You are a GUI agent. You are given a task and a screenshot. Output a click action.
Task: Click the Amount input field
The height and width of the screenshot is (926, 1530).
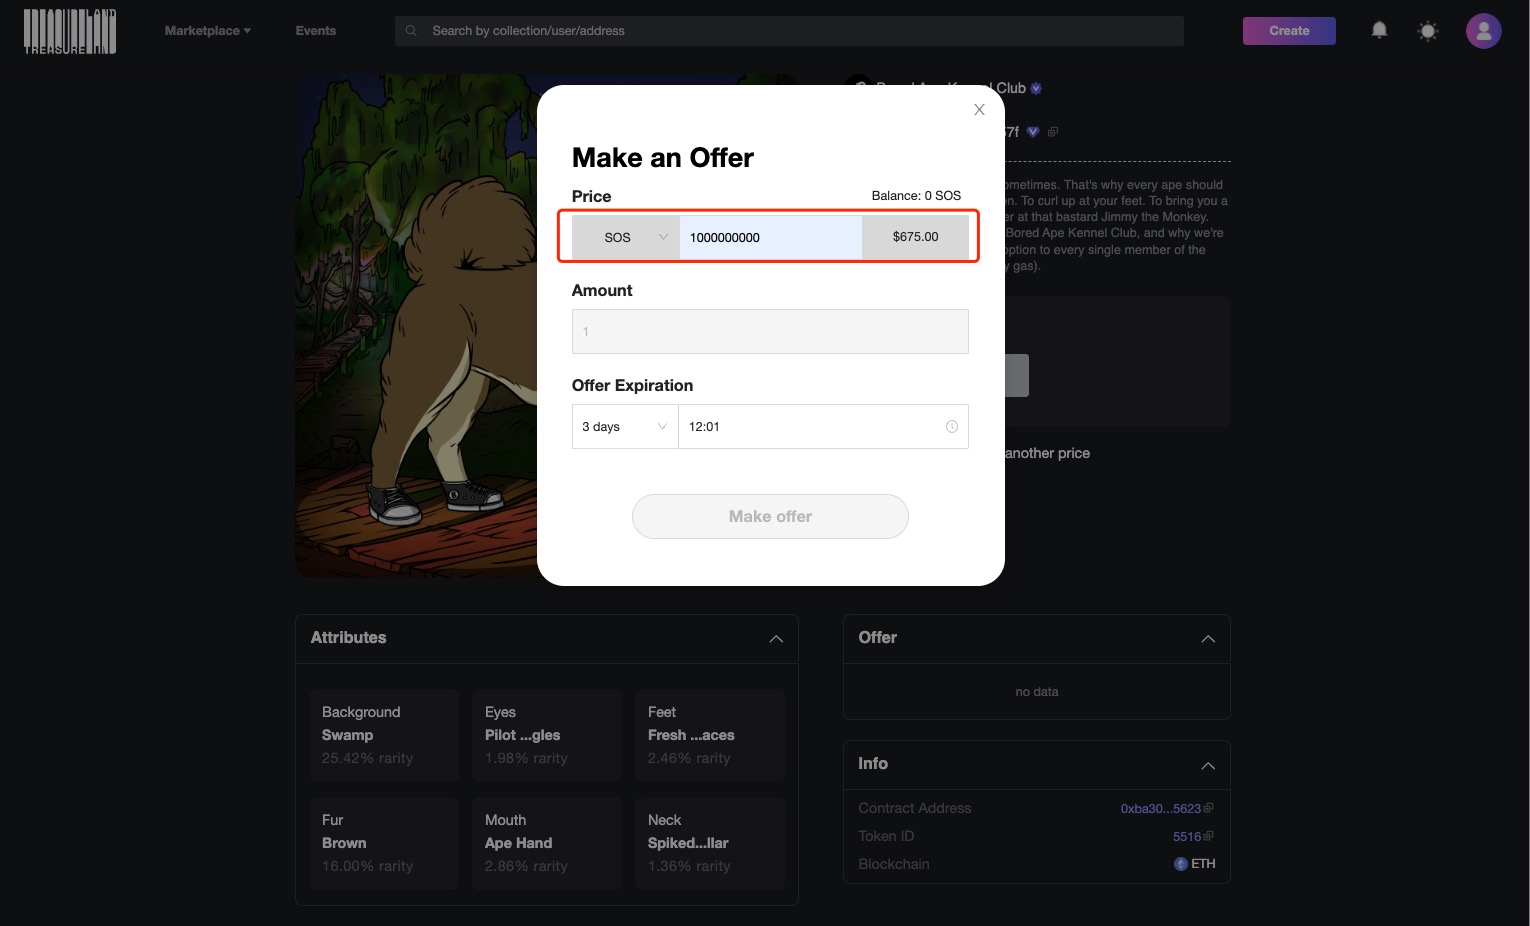(770, 331)
